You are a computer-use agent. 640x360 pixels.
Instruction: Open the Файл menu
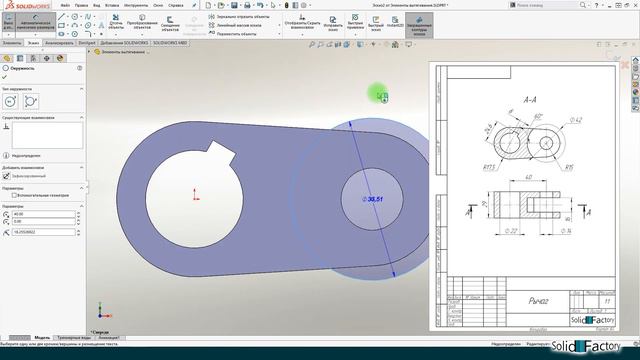click(x=65, y=6)
